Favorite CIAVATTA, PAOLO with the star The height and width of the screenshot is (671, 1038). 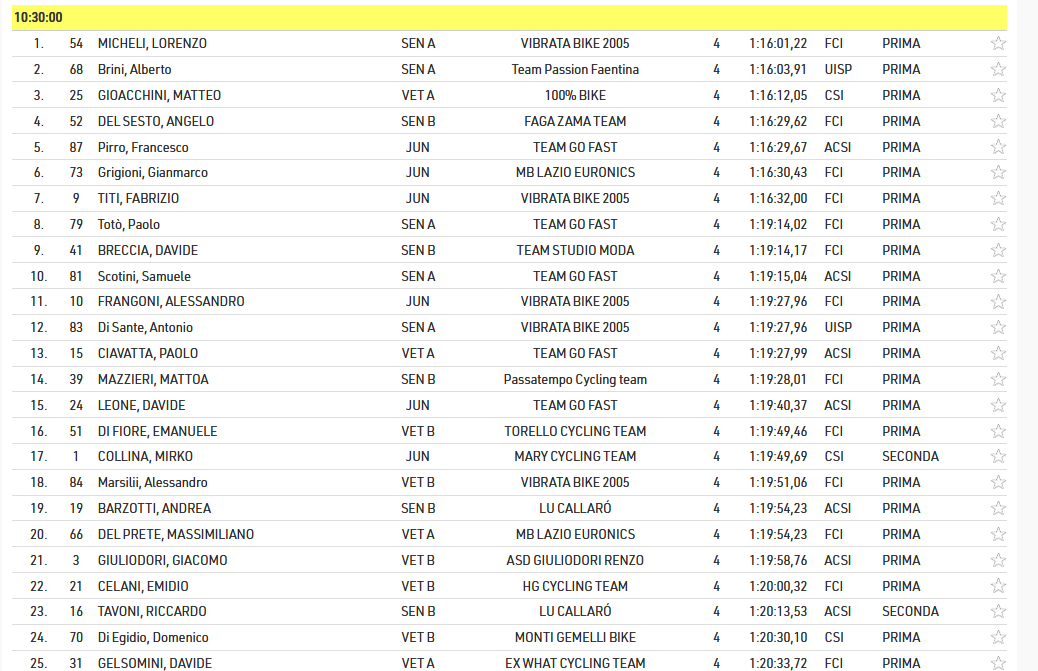[x=998, y=354]
